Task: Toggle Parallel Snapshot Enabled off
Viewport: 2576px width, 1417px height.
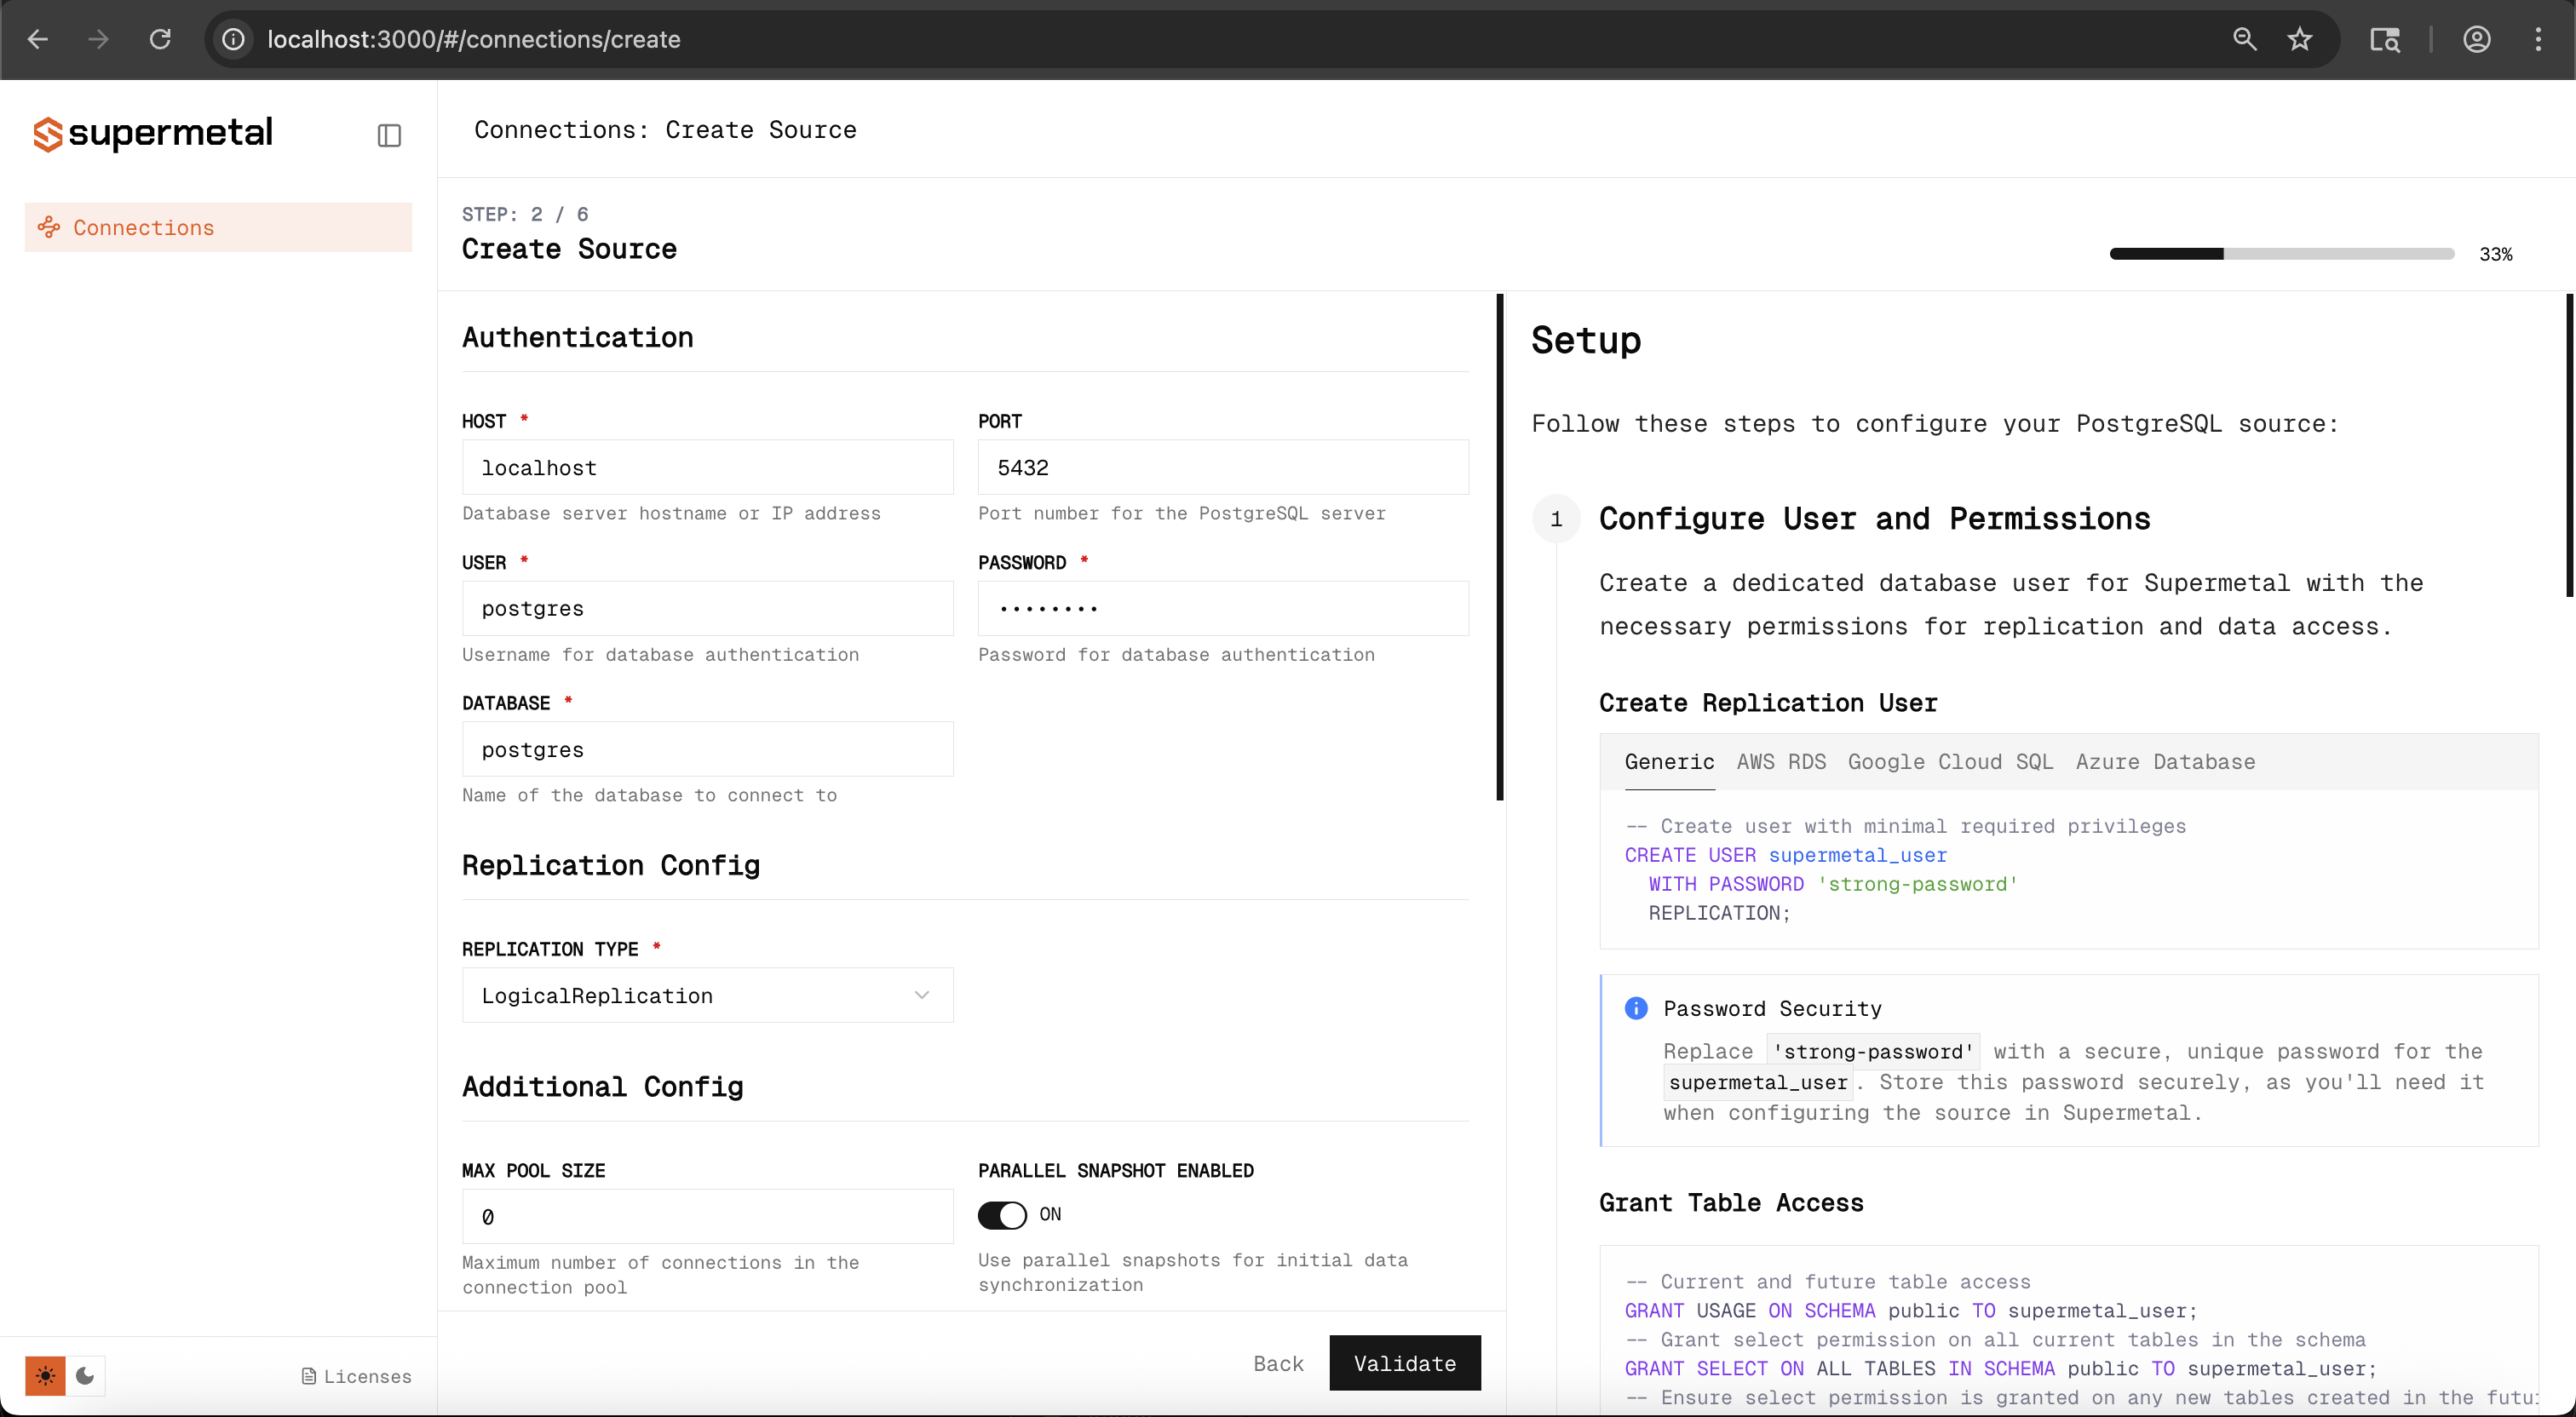Action: tap(1003, 1214)
